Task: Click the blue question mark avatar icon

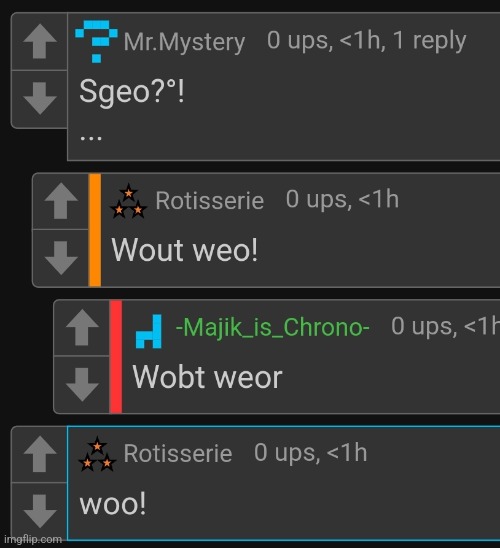Action: click(96, 42)
